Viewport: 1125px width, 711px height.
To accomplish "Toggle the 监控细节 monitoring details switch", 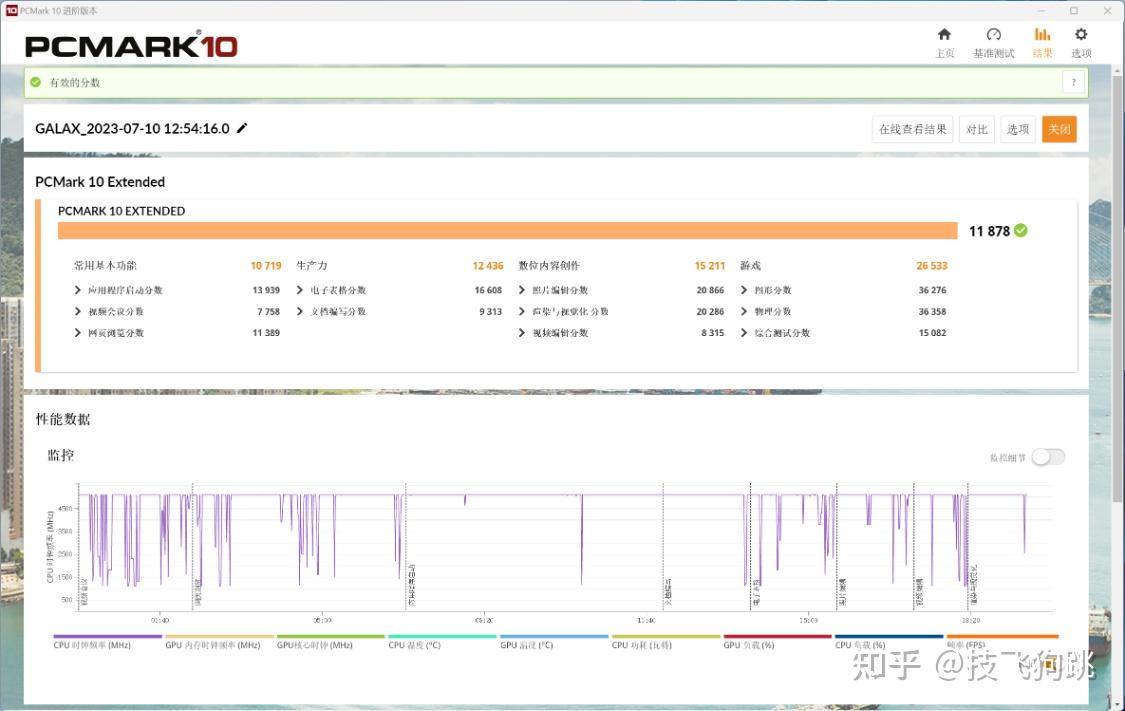I will coord(1048,457).
